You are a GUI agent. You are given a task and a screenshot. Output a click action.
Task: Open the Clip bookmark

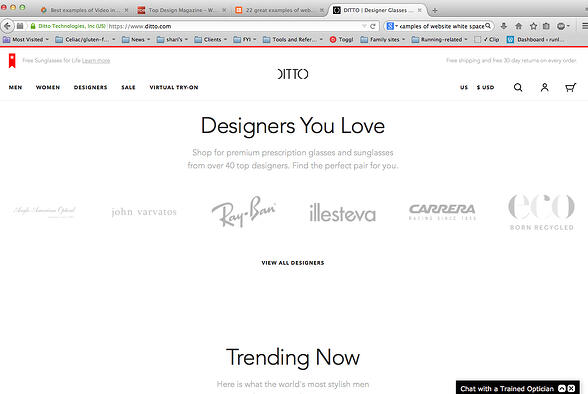[487, 39]
